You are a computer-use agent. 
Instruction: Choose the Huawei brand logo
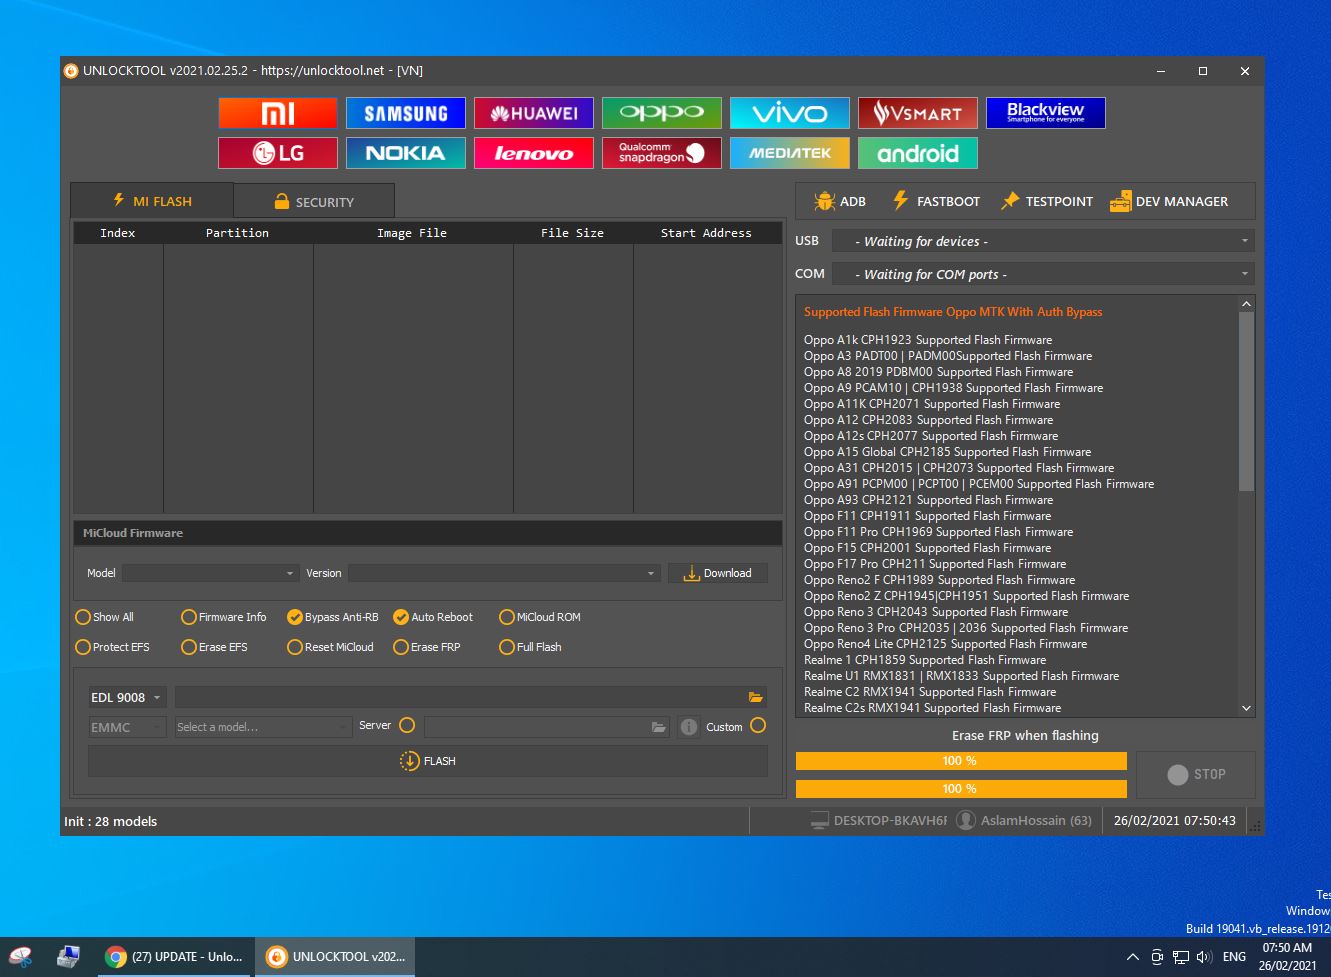(x=534, y=113)
